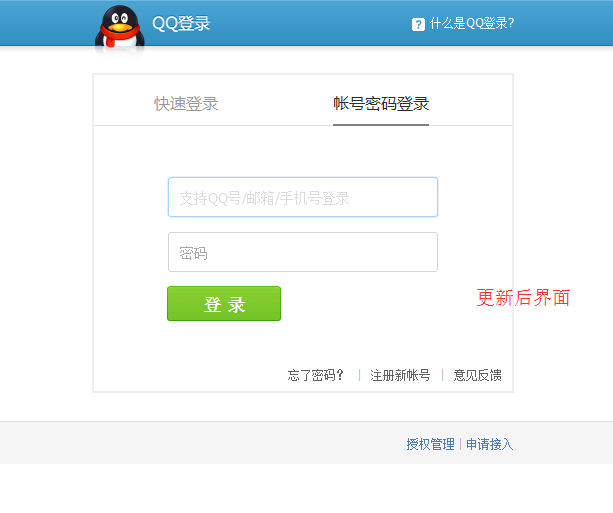The width and height of the screenshot is (613, 513).
Task: Click the QQ penguin logo
Action: 120,27
